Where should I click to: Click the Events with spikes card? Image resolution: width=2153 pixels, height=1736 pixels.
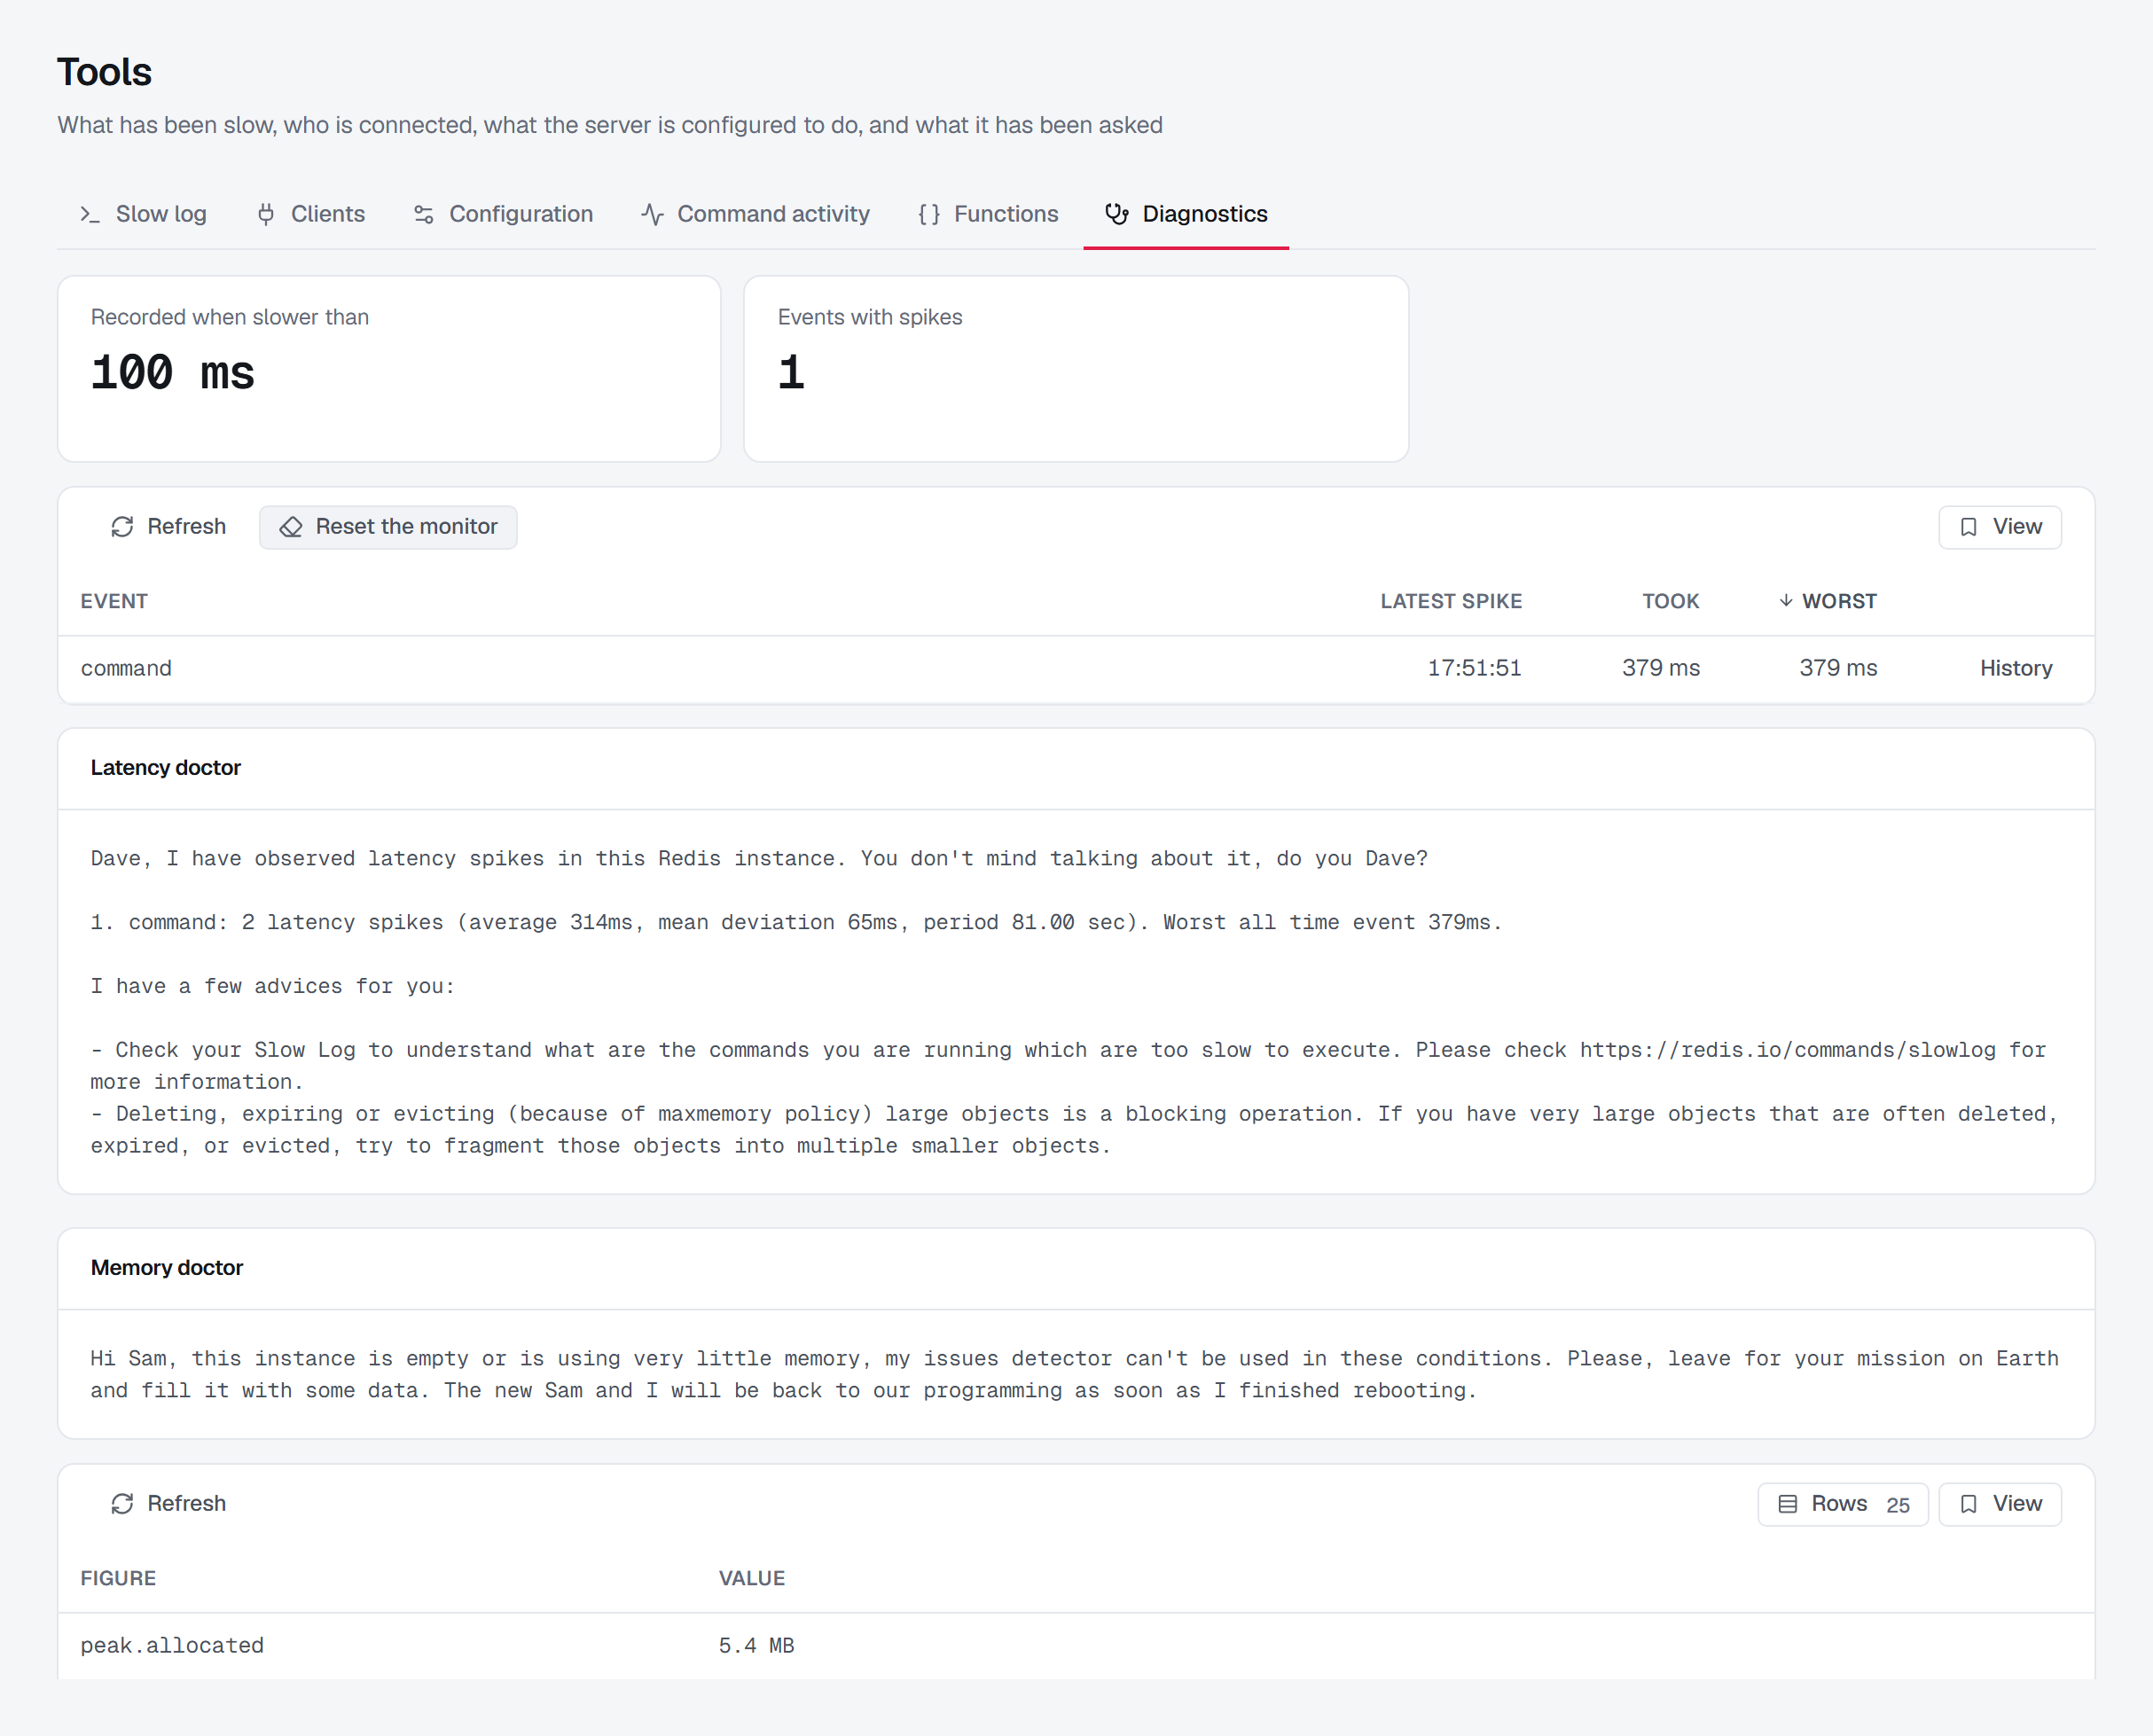click(x=1076, y=369)
